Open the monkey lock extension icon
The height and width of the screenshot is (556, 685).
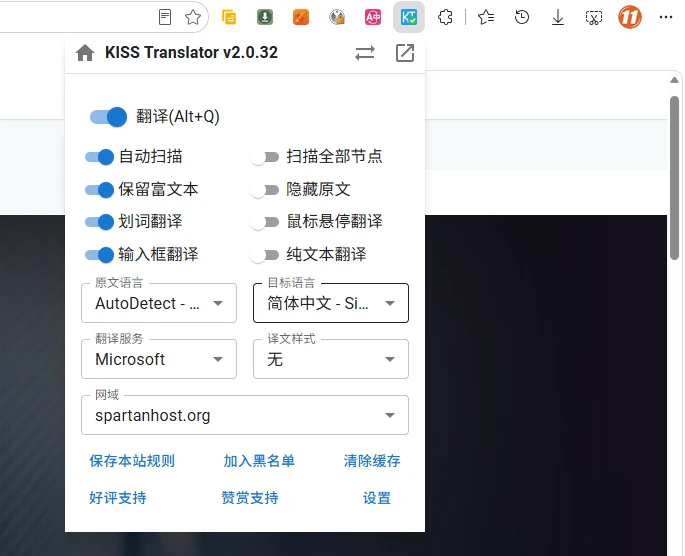point(337,17)
